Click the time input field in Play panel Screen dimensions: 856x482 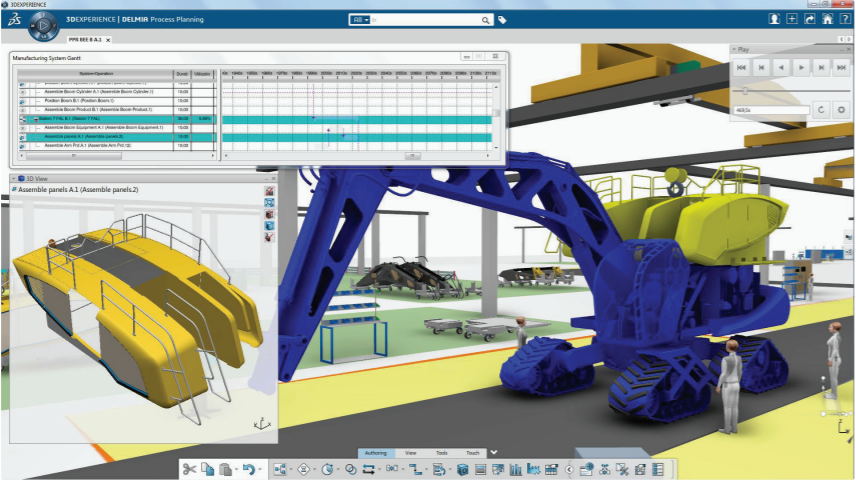point(768,109)
